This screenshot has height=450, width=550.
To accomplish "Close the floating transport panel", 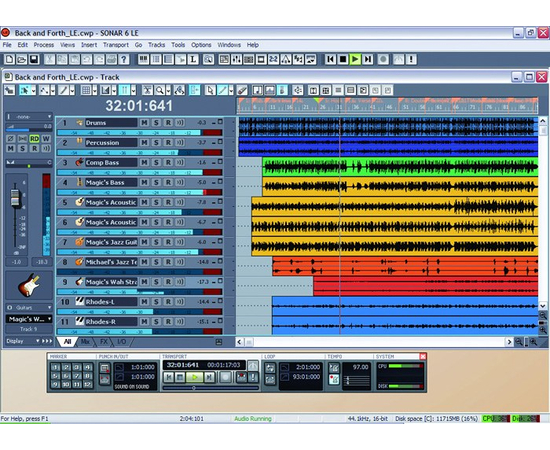I will (x=423, y=356).
